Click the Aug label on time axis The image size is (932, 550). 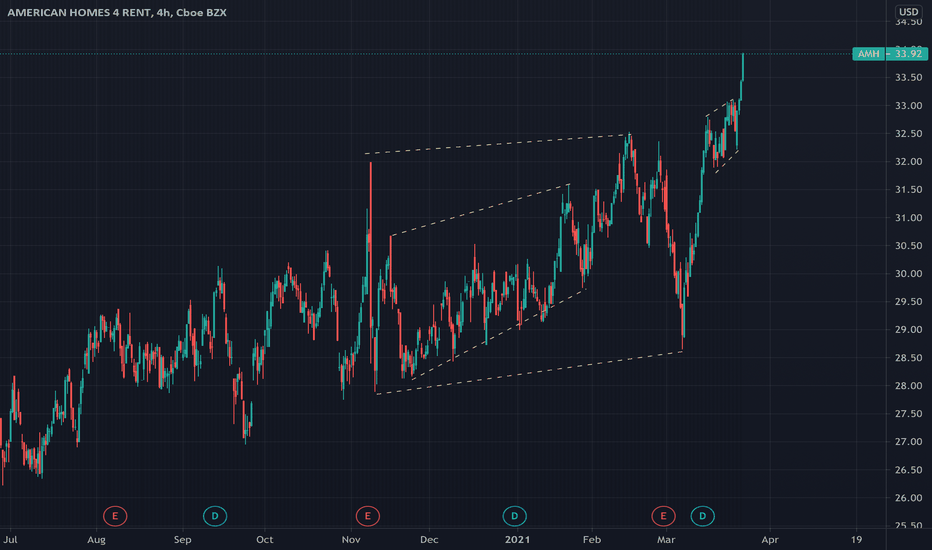tap(96, 539)
